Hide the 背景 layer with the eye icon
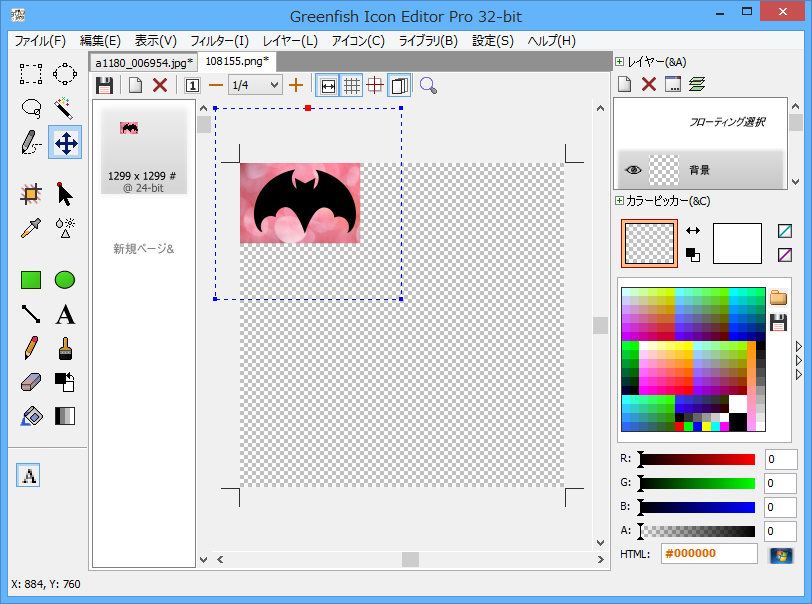This screenshot has width=812, height=604. pos(632,170)
